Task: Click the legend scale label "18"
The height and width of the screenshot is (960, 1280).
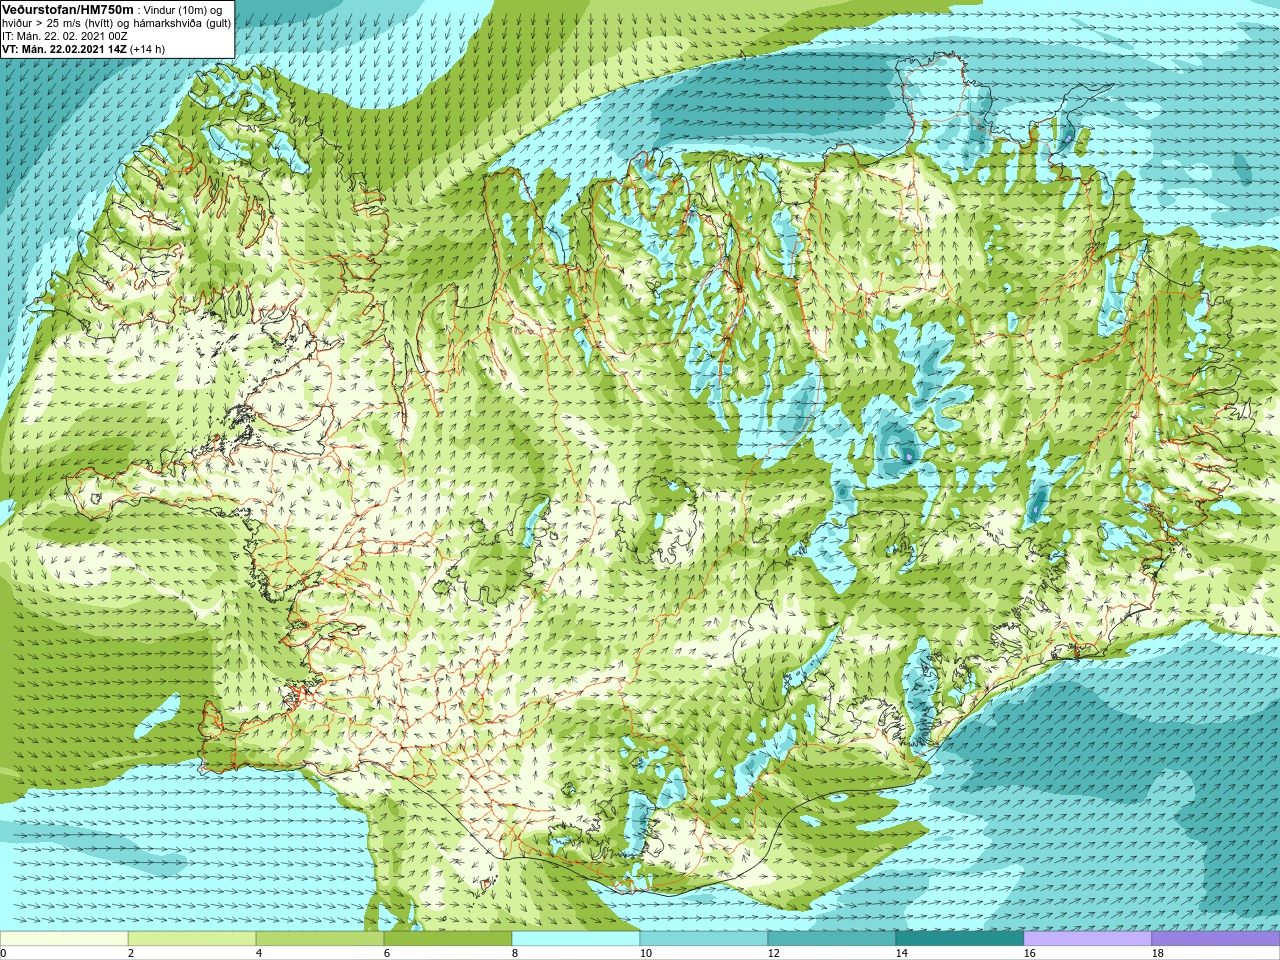Action: pos(1158,953)
